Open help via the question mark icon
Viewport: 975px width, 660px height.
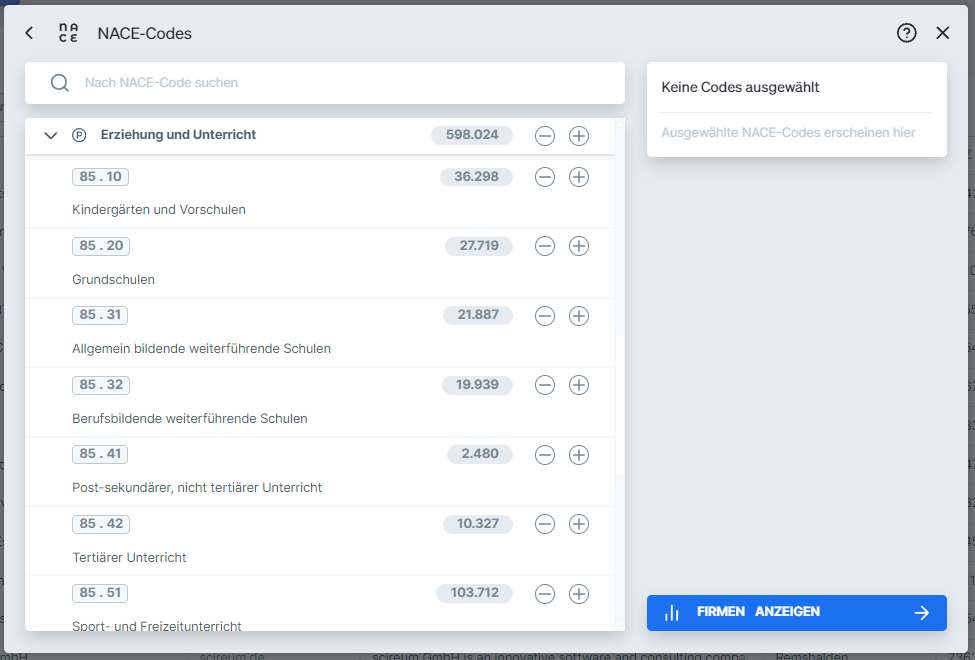[906, 32]
